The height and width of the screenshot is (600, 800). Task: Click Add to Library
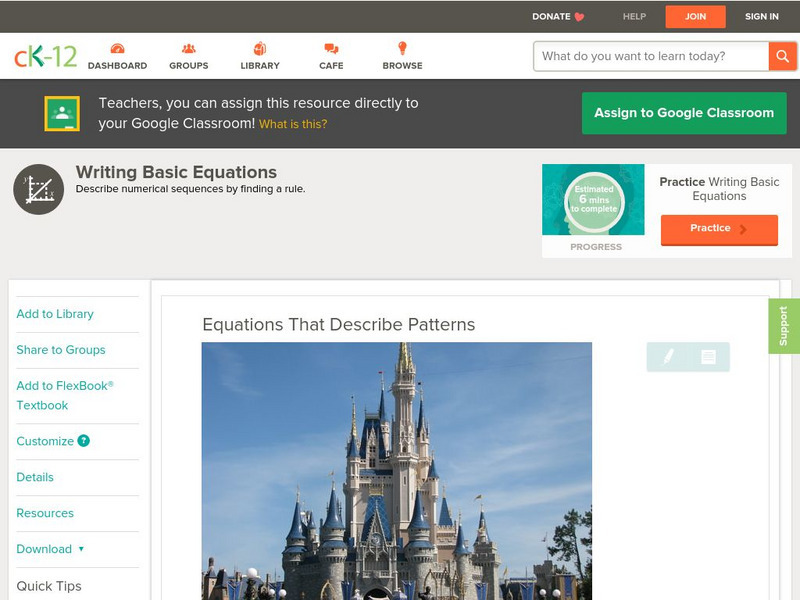tap(55, 314)
